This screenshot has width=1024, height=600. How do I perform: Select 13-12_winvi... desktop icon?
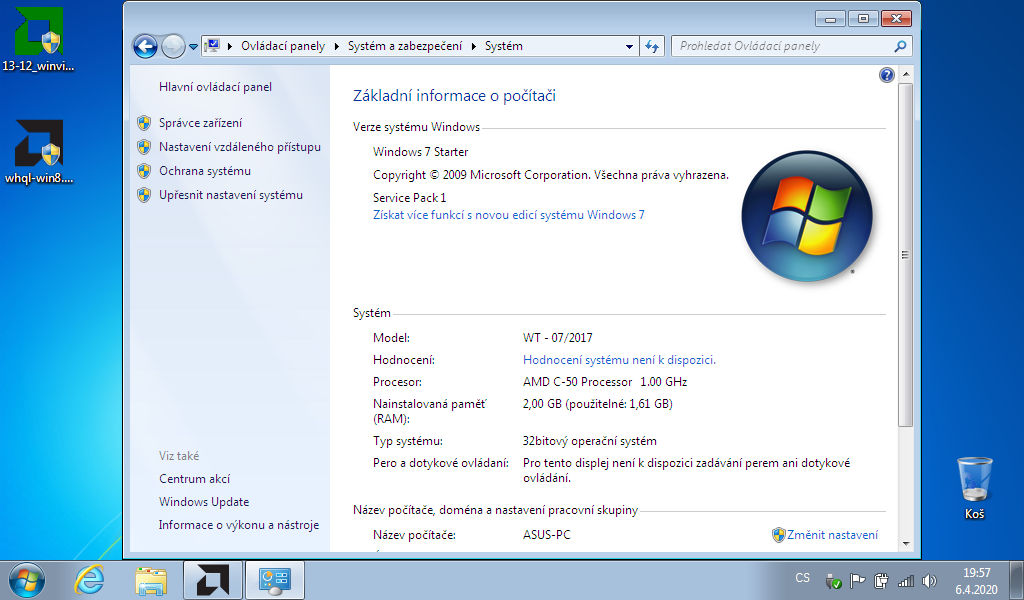(x=39, y=39)
